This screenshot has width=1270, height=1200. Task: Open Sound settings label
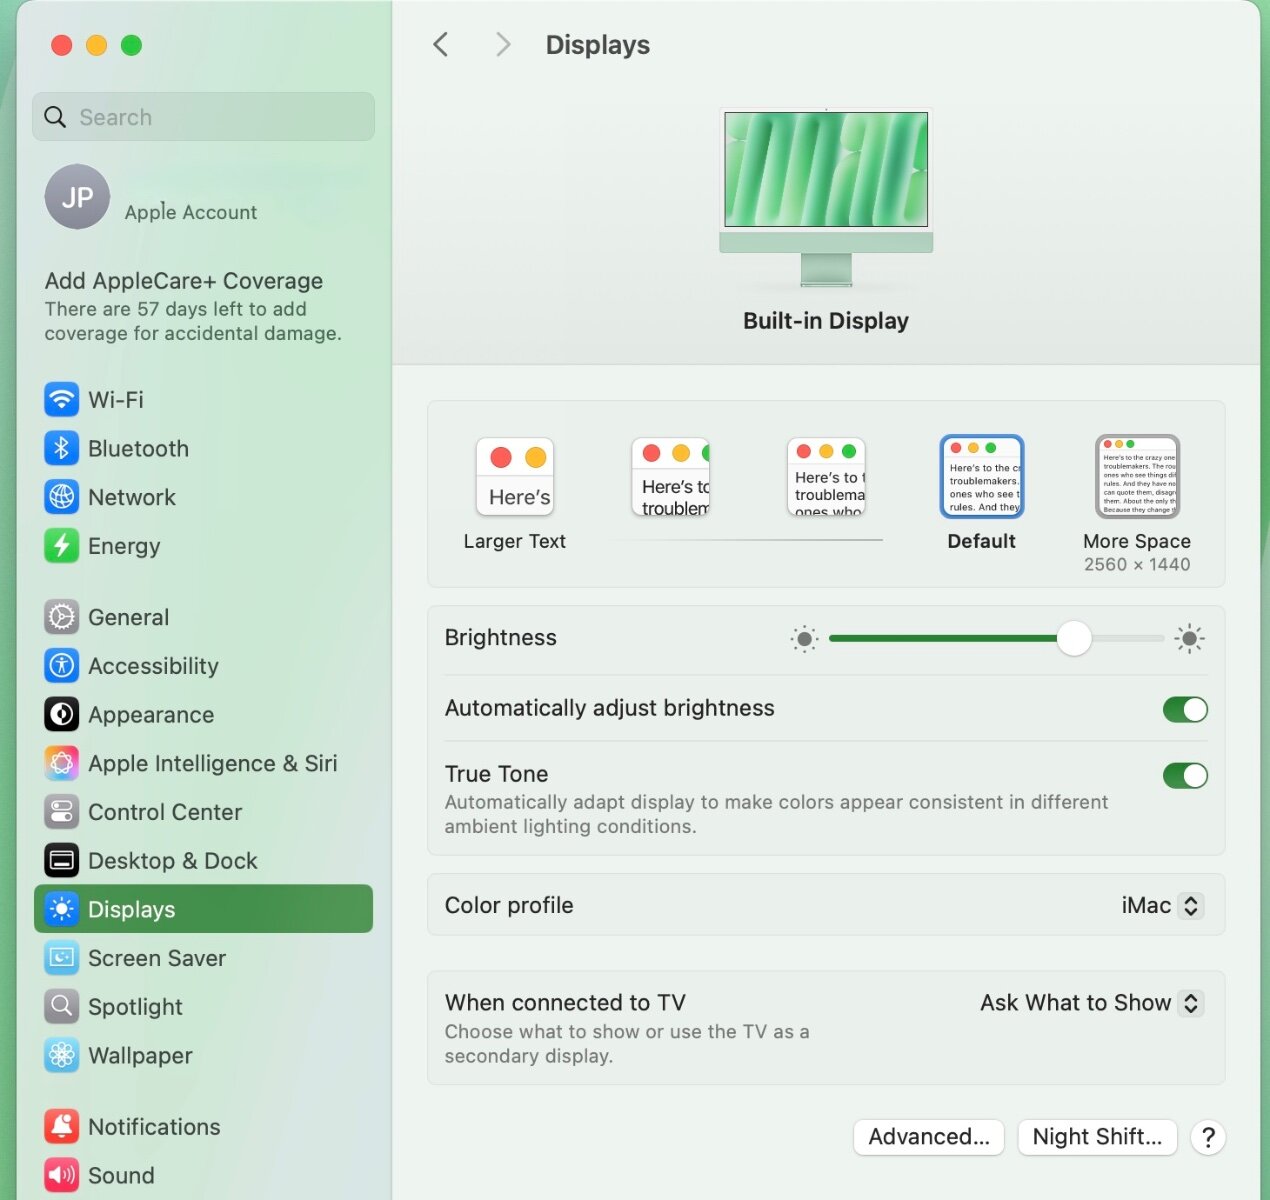point(121,1176)
